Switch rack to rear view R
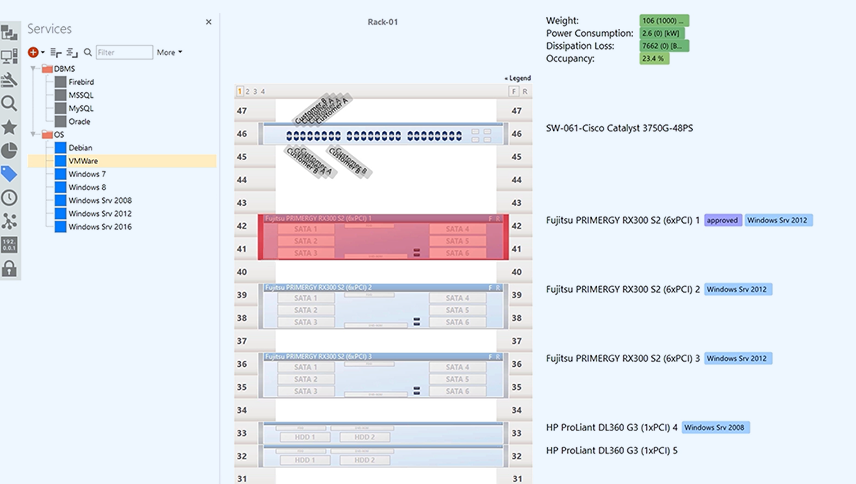 point(526,91)
